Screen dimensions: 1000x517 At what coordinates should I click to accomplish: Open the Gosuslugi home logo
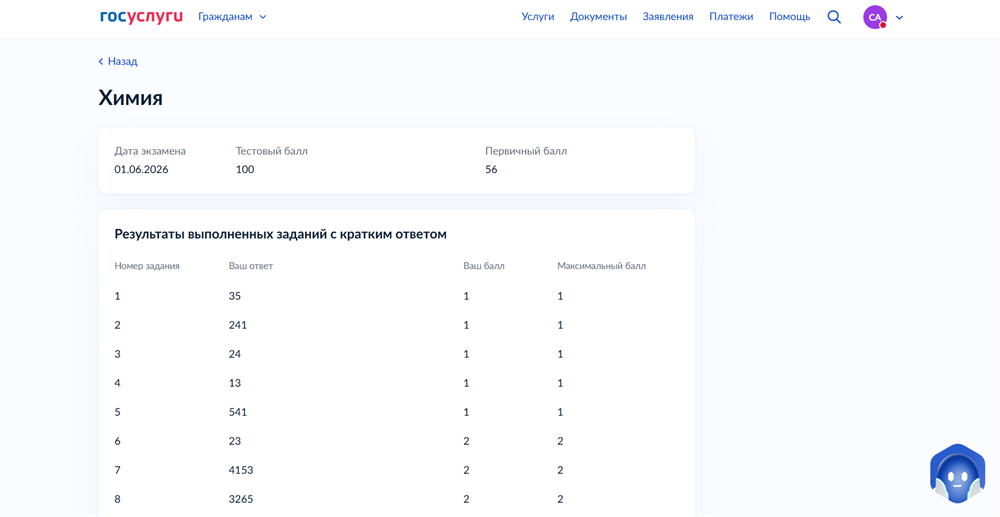tap(141, 17)
